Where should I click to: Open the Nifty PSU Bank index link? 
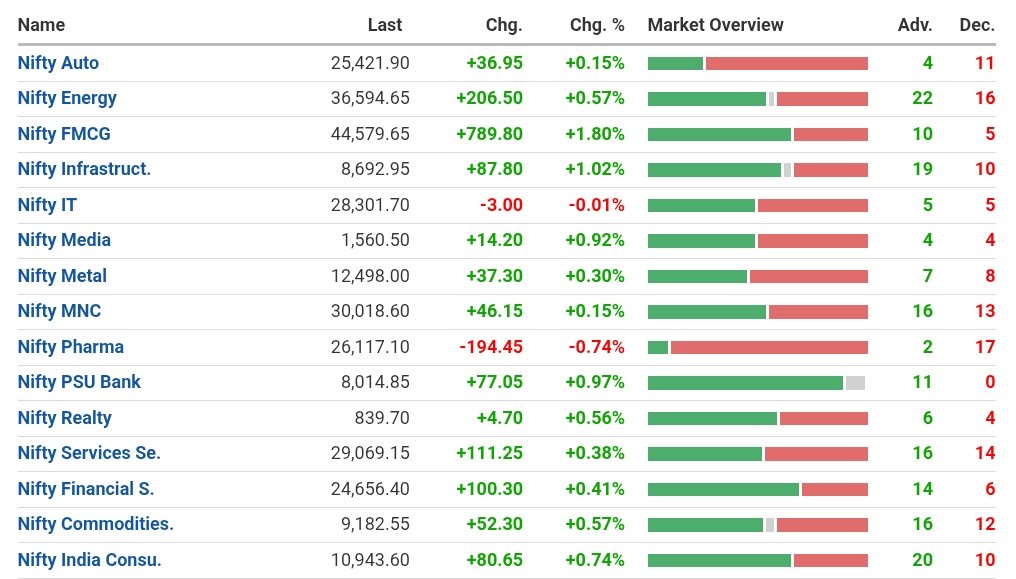79,382
